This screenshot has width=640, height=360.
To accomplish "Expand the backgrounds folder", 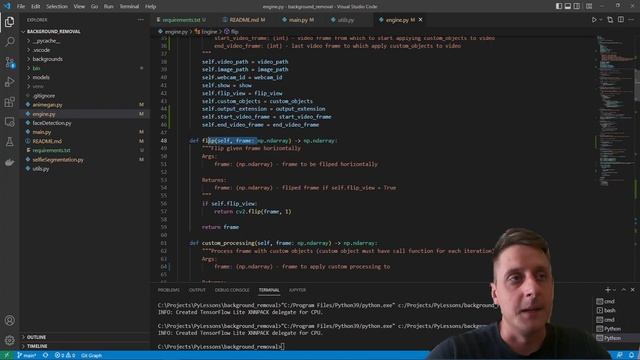I will point(47,59).
